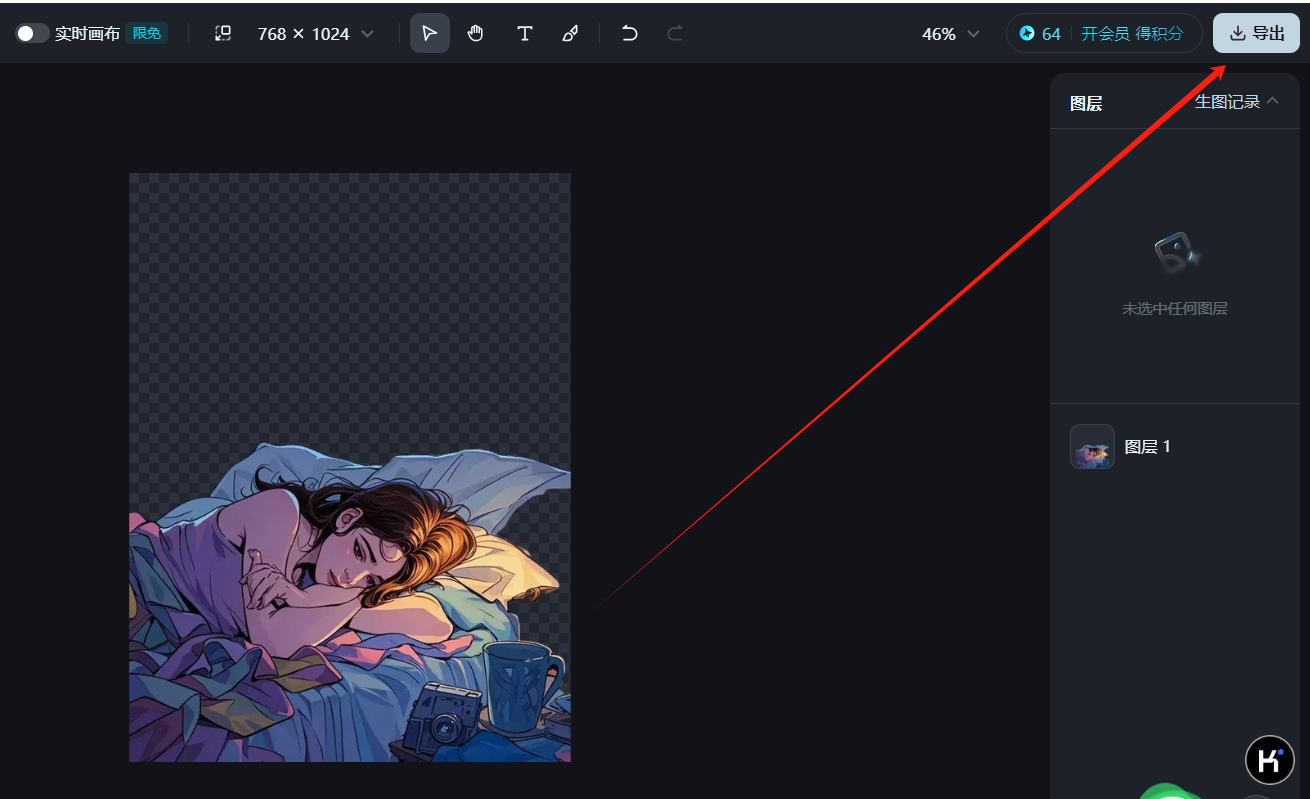
Task: Open the 开会员 得积分 link
Action: [1132, 33]
